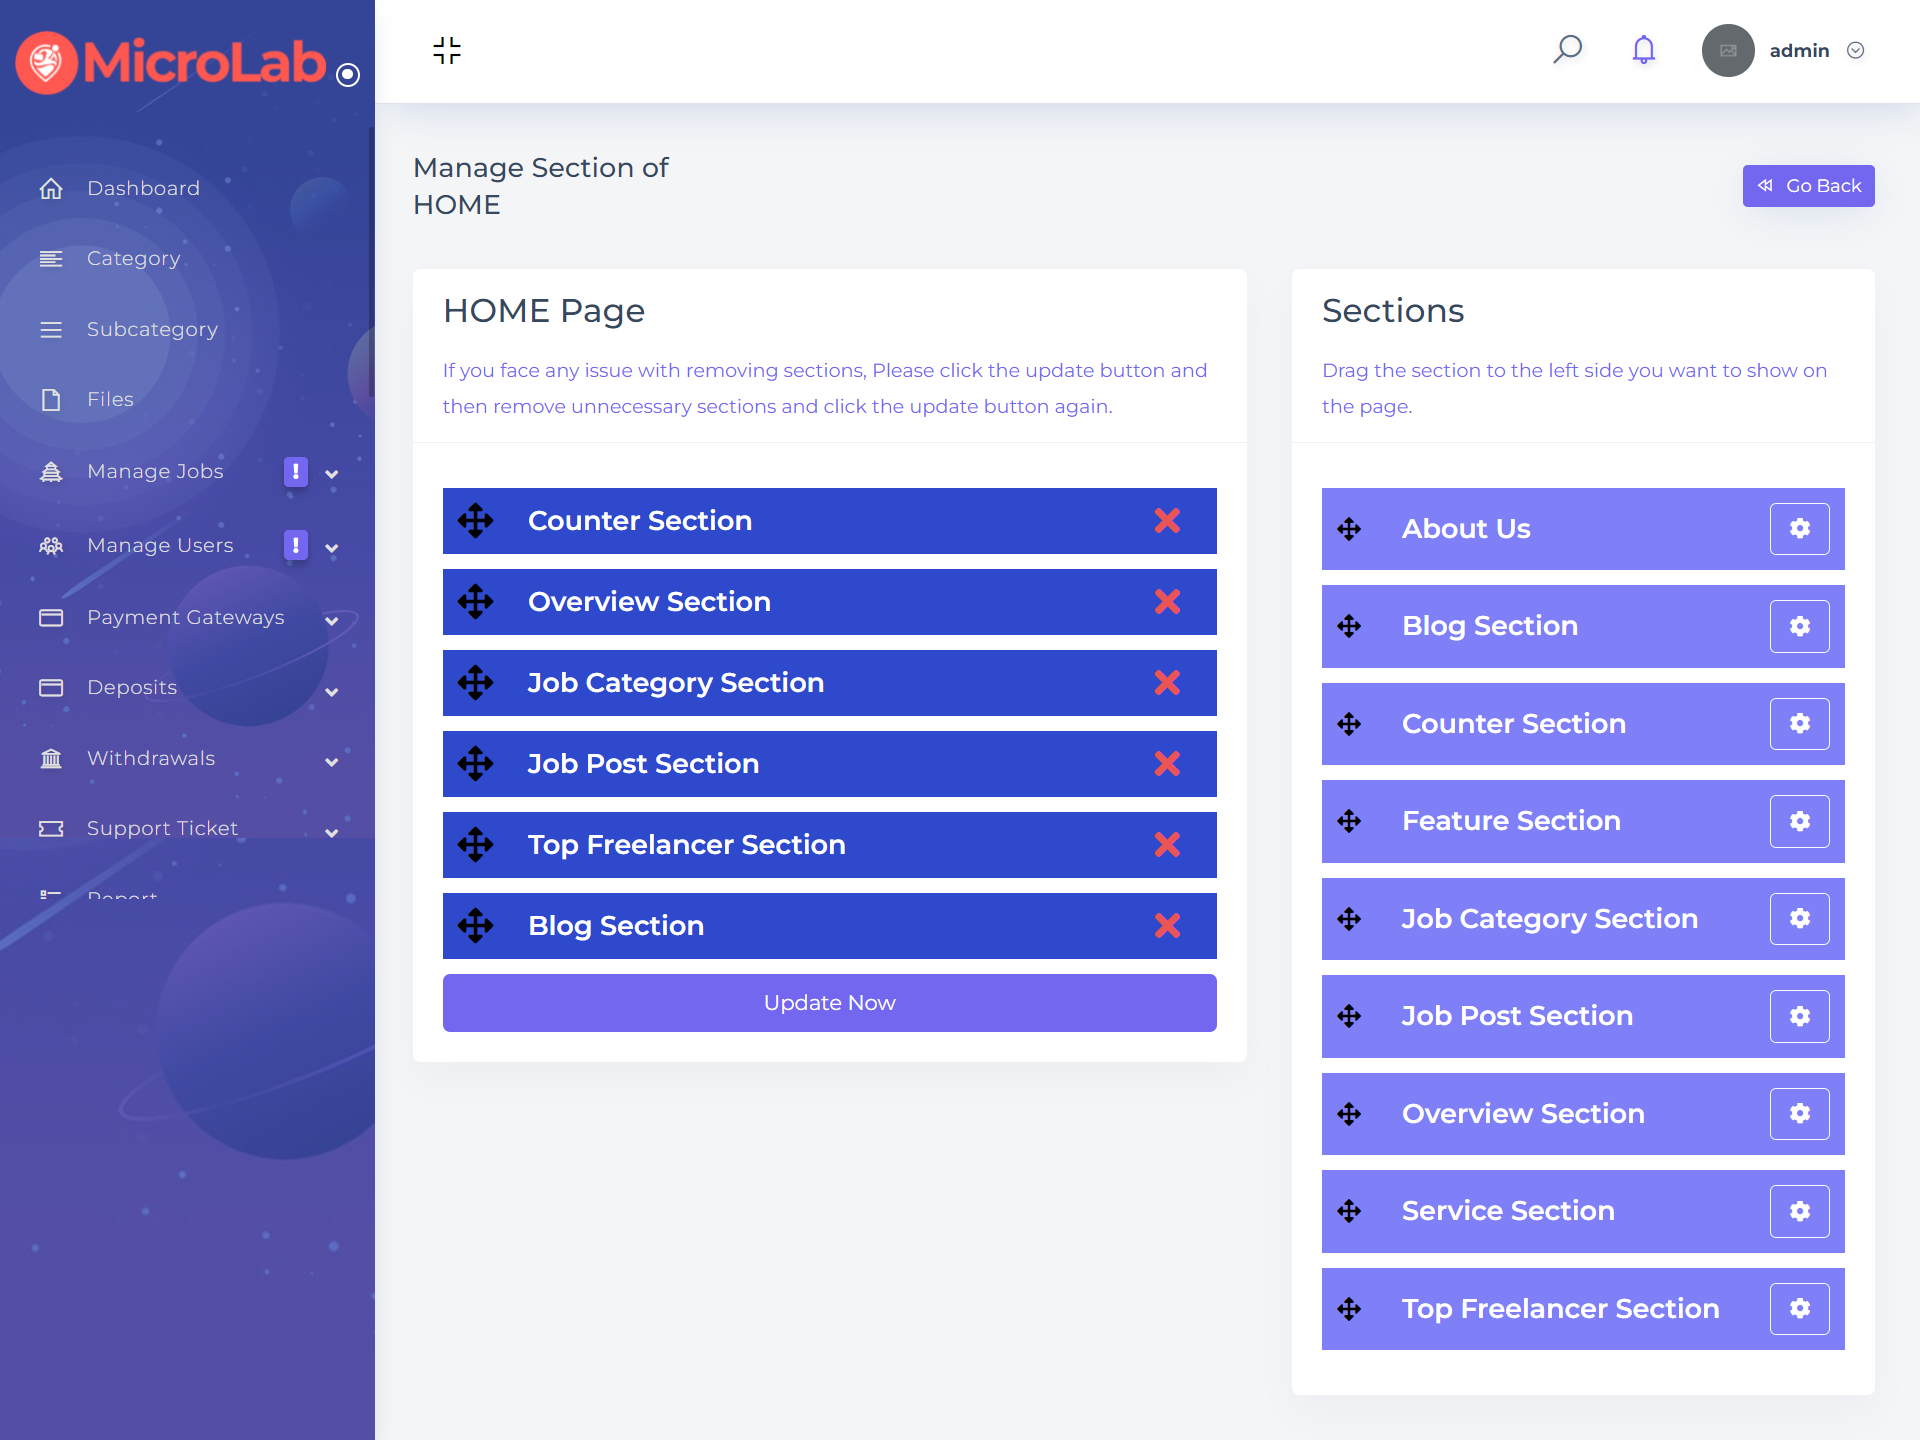Click gear icon on Service Section
Image resolution: width=1920 pixels, height=1440 pixels.
(x=1799, y=1211)
